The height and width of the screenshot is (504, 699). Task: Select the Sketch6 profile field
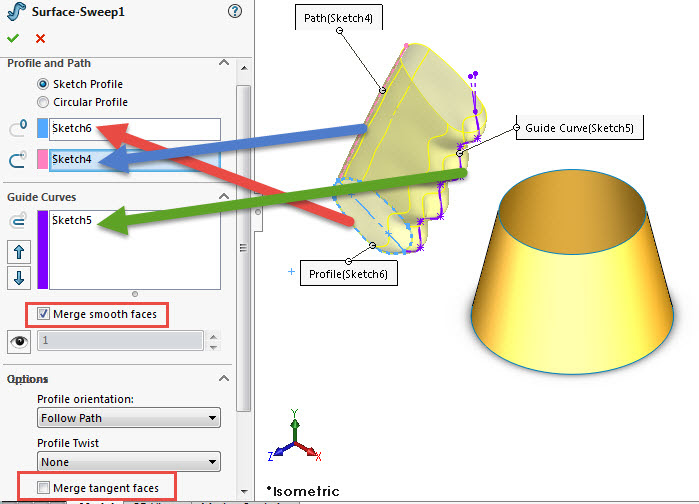pyautogui.click(x=135, y=129)
